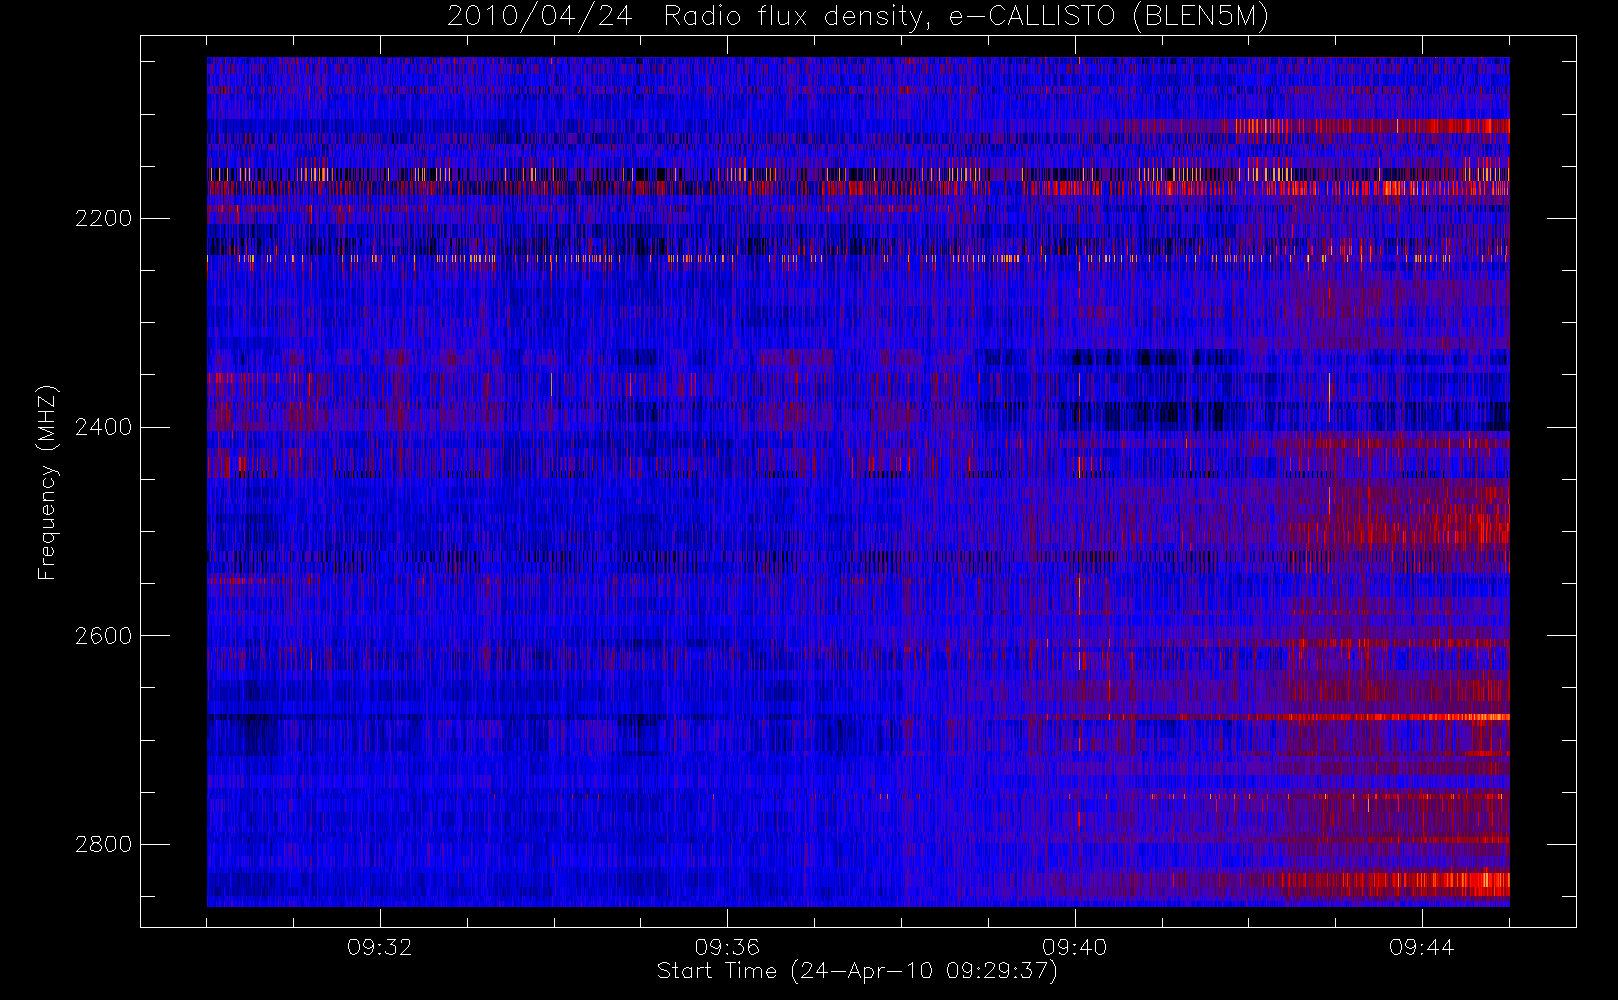This screenshot has width=1618, height=1000.
Task: Click the plot title "Radio flux density, e-CALLISTO (BLEN5M)"
Action: point(966,18)
